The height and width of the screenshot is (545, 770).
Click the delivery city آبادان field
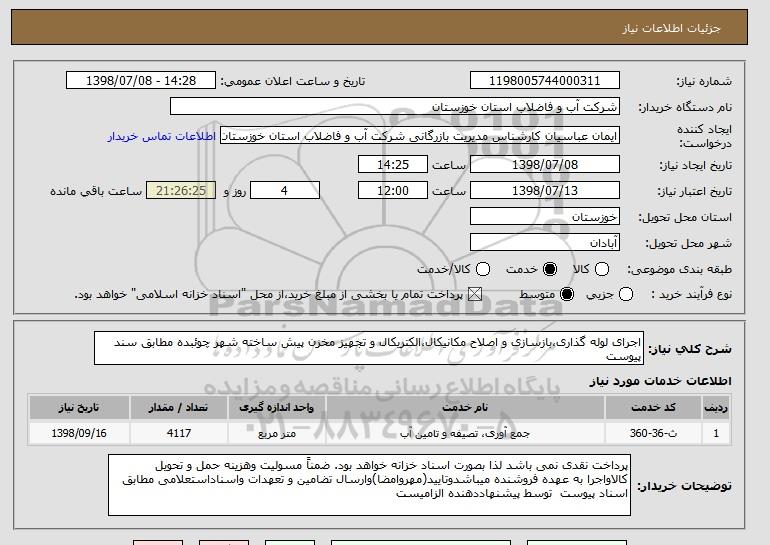coord(545,243)
